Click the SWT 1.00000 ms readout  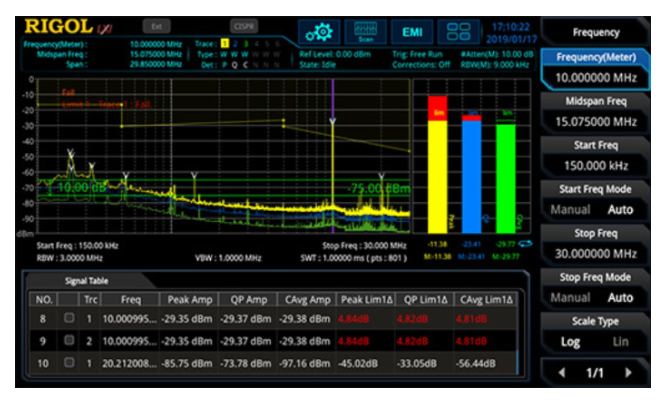[x=353, y=258]
